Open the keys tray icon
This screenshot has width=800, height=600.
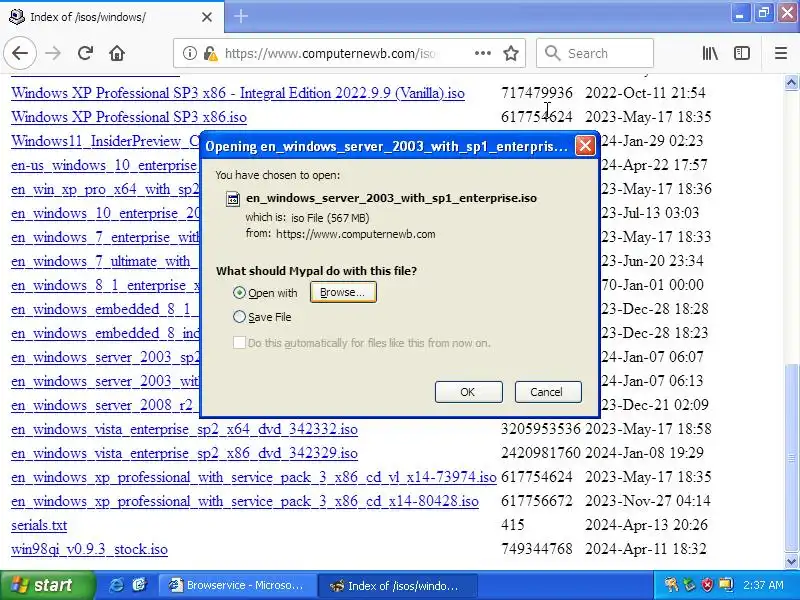click(671, 585)
